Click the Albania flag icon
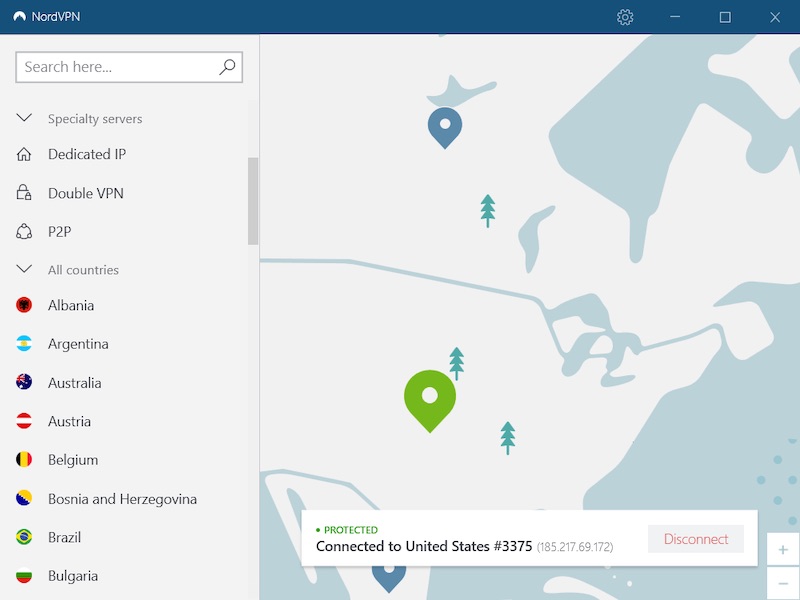This screenshot has height=600, width=800. [24, 305]
